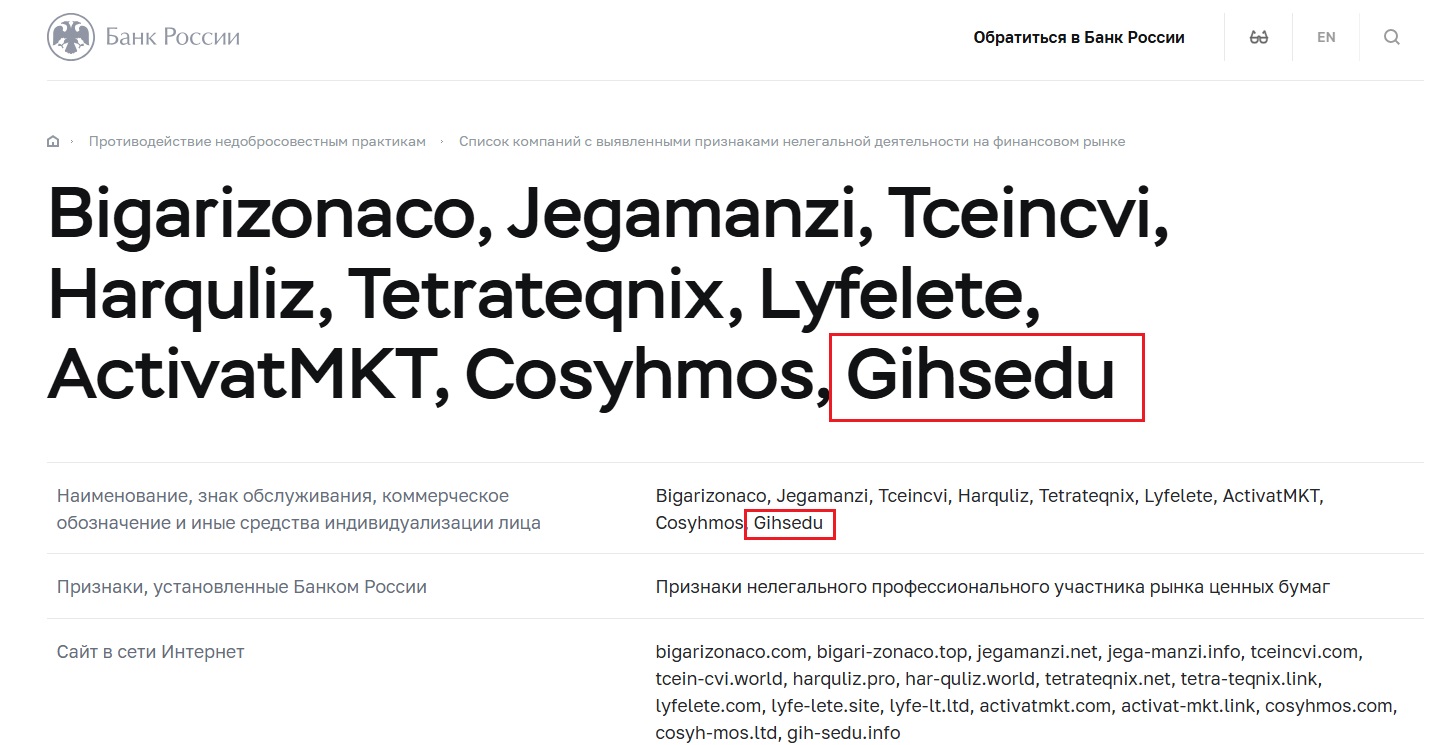Click the "Банк России" logo text

173,38
